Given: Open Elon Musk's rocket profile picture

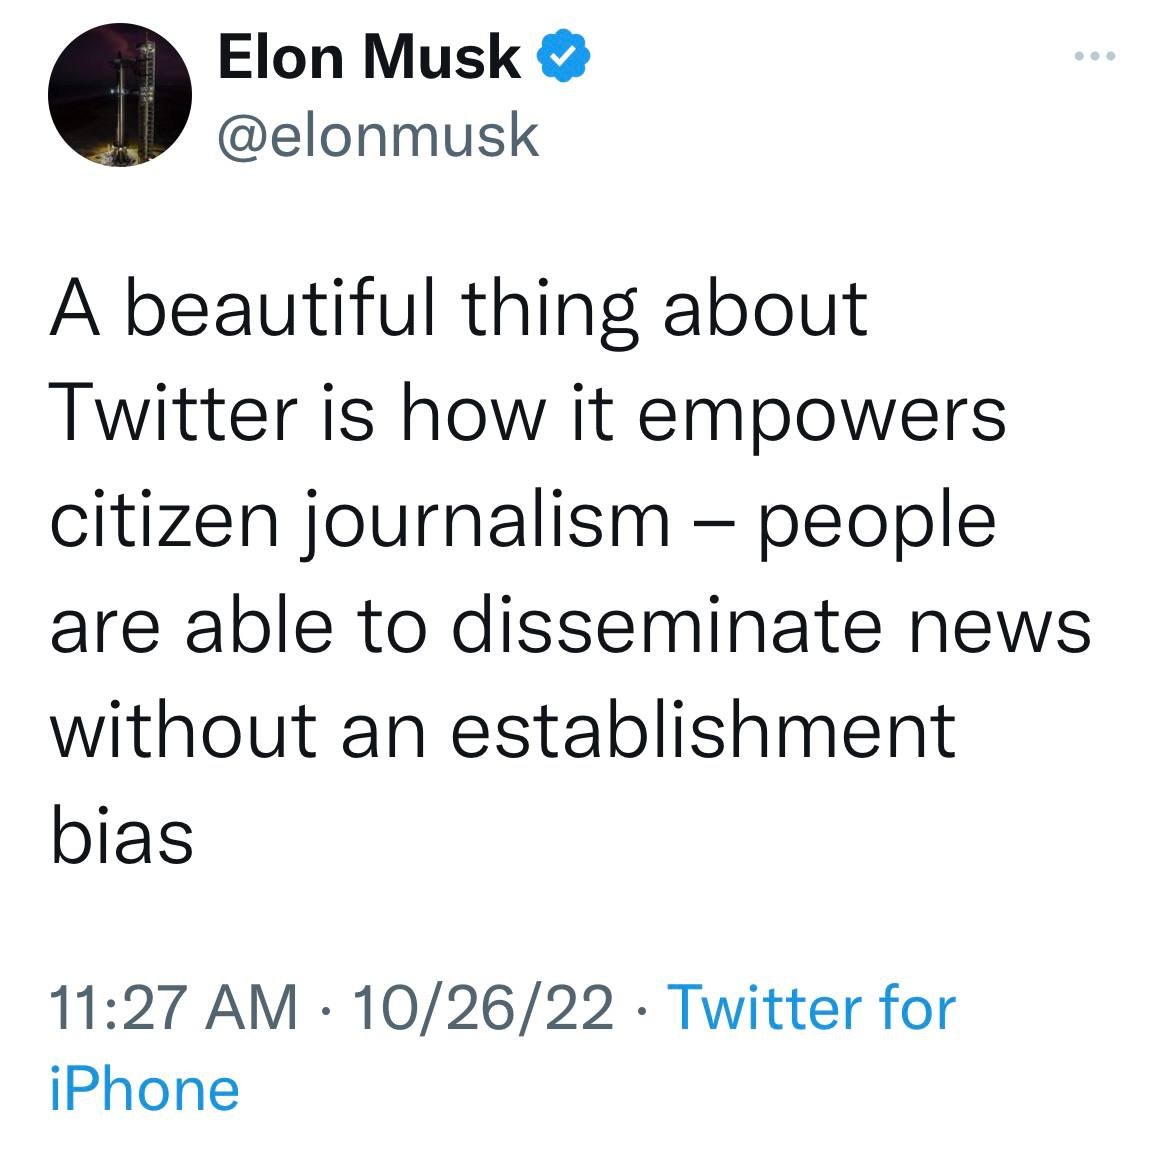Looking at the screenshot, I should click(x=120, y=96).
